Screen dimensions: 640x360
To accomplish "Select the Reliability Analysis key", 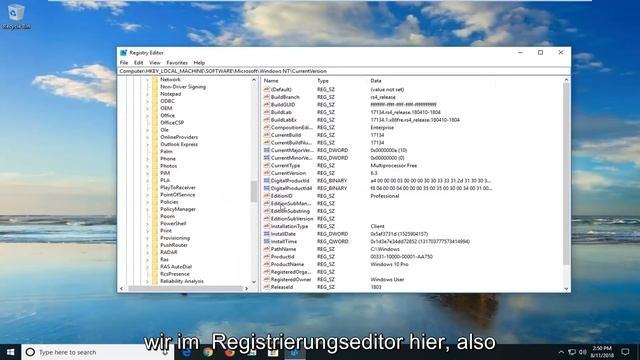I will (x=182, y=281).
